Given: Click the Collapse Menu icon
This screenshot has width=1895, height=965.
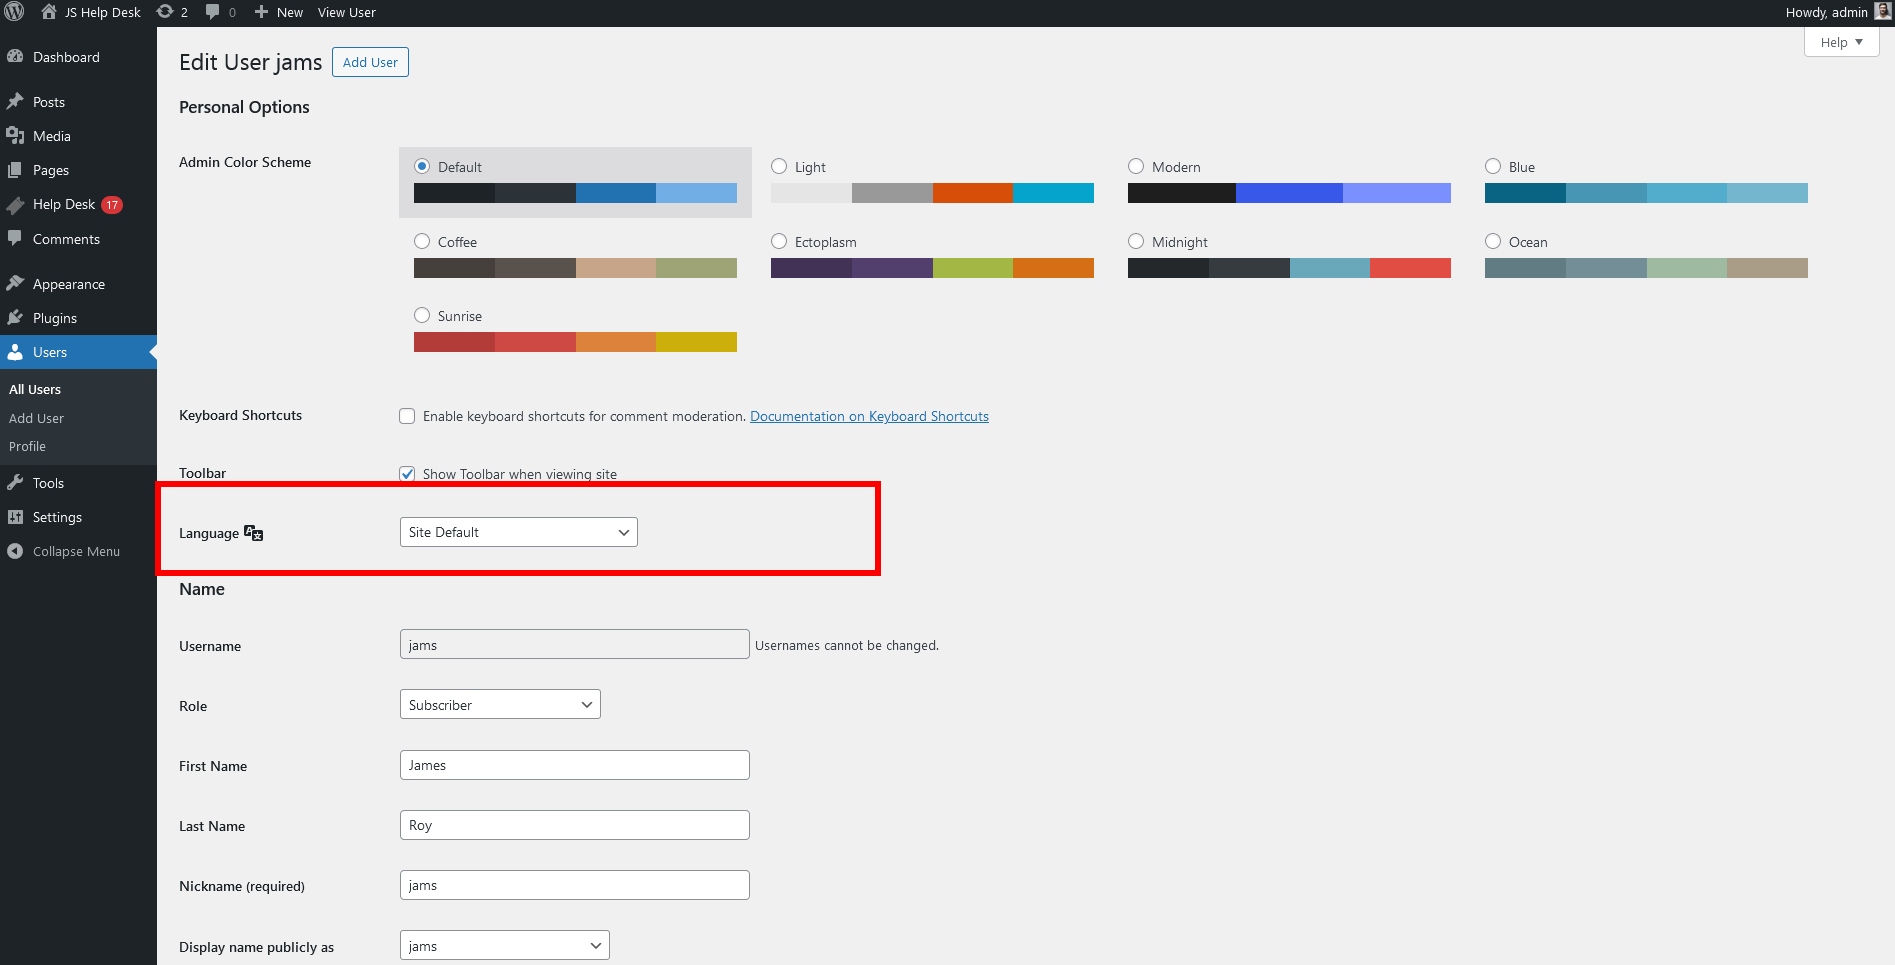Looking at the screenshot, I should 15,551.
